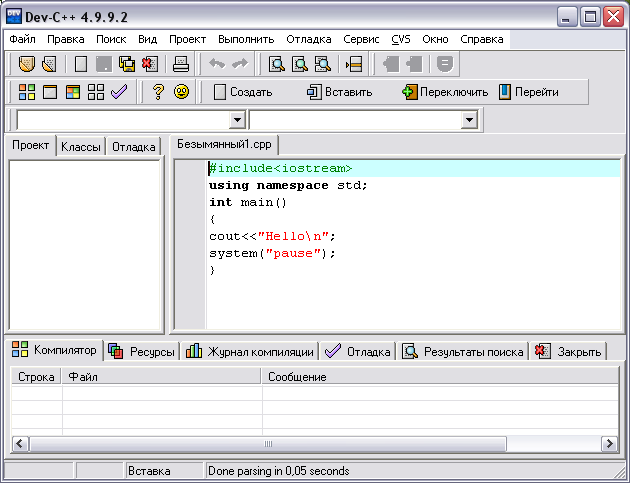Click the Remove from project icon
The image size is (630, 483).
pos(414,64)
